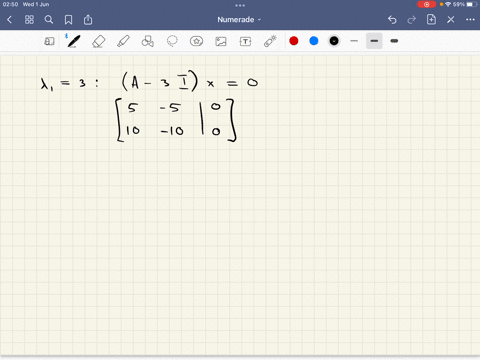Close editing mode with the X icon

(451, 20)
